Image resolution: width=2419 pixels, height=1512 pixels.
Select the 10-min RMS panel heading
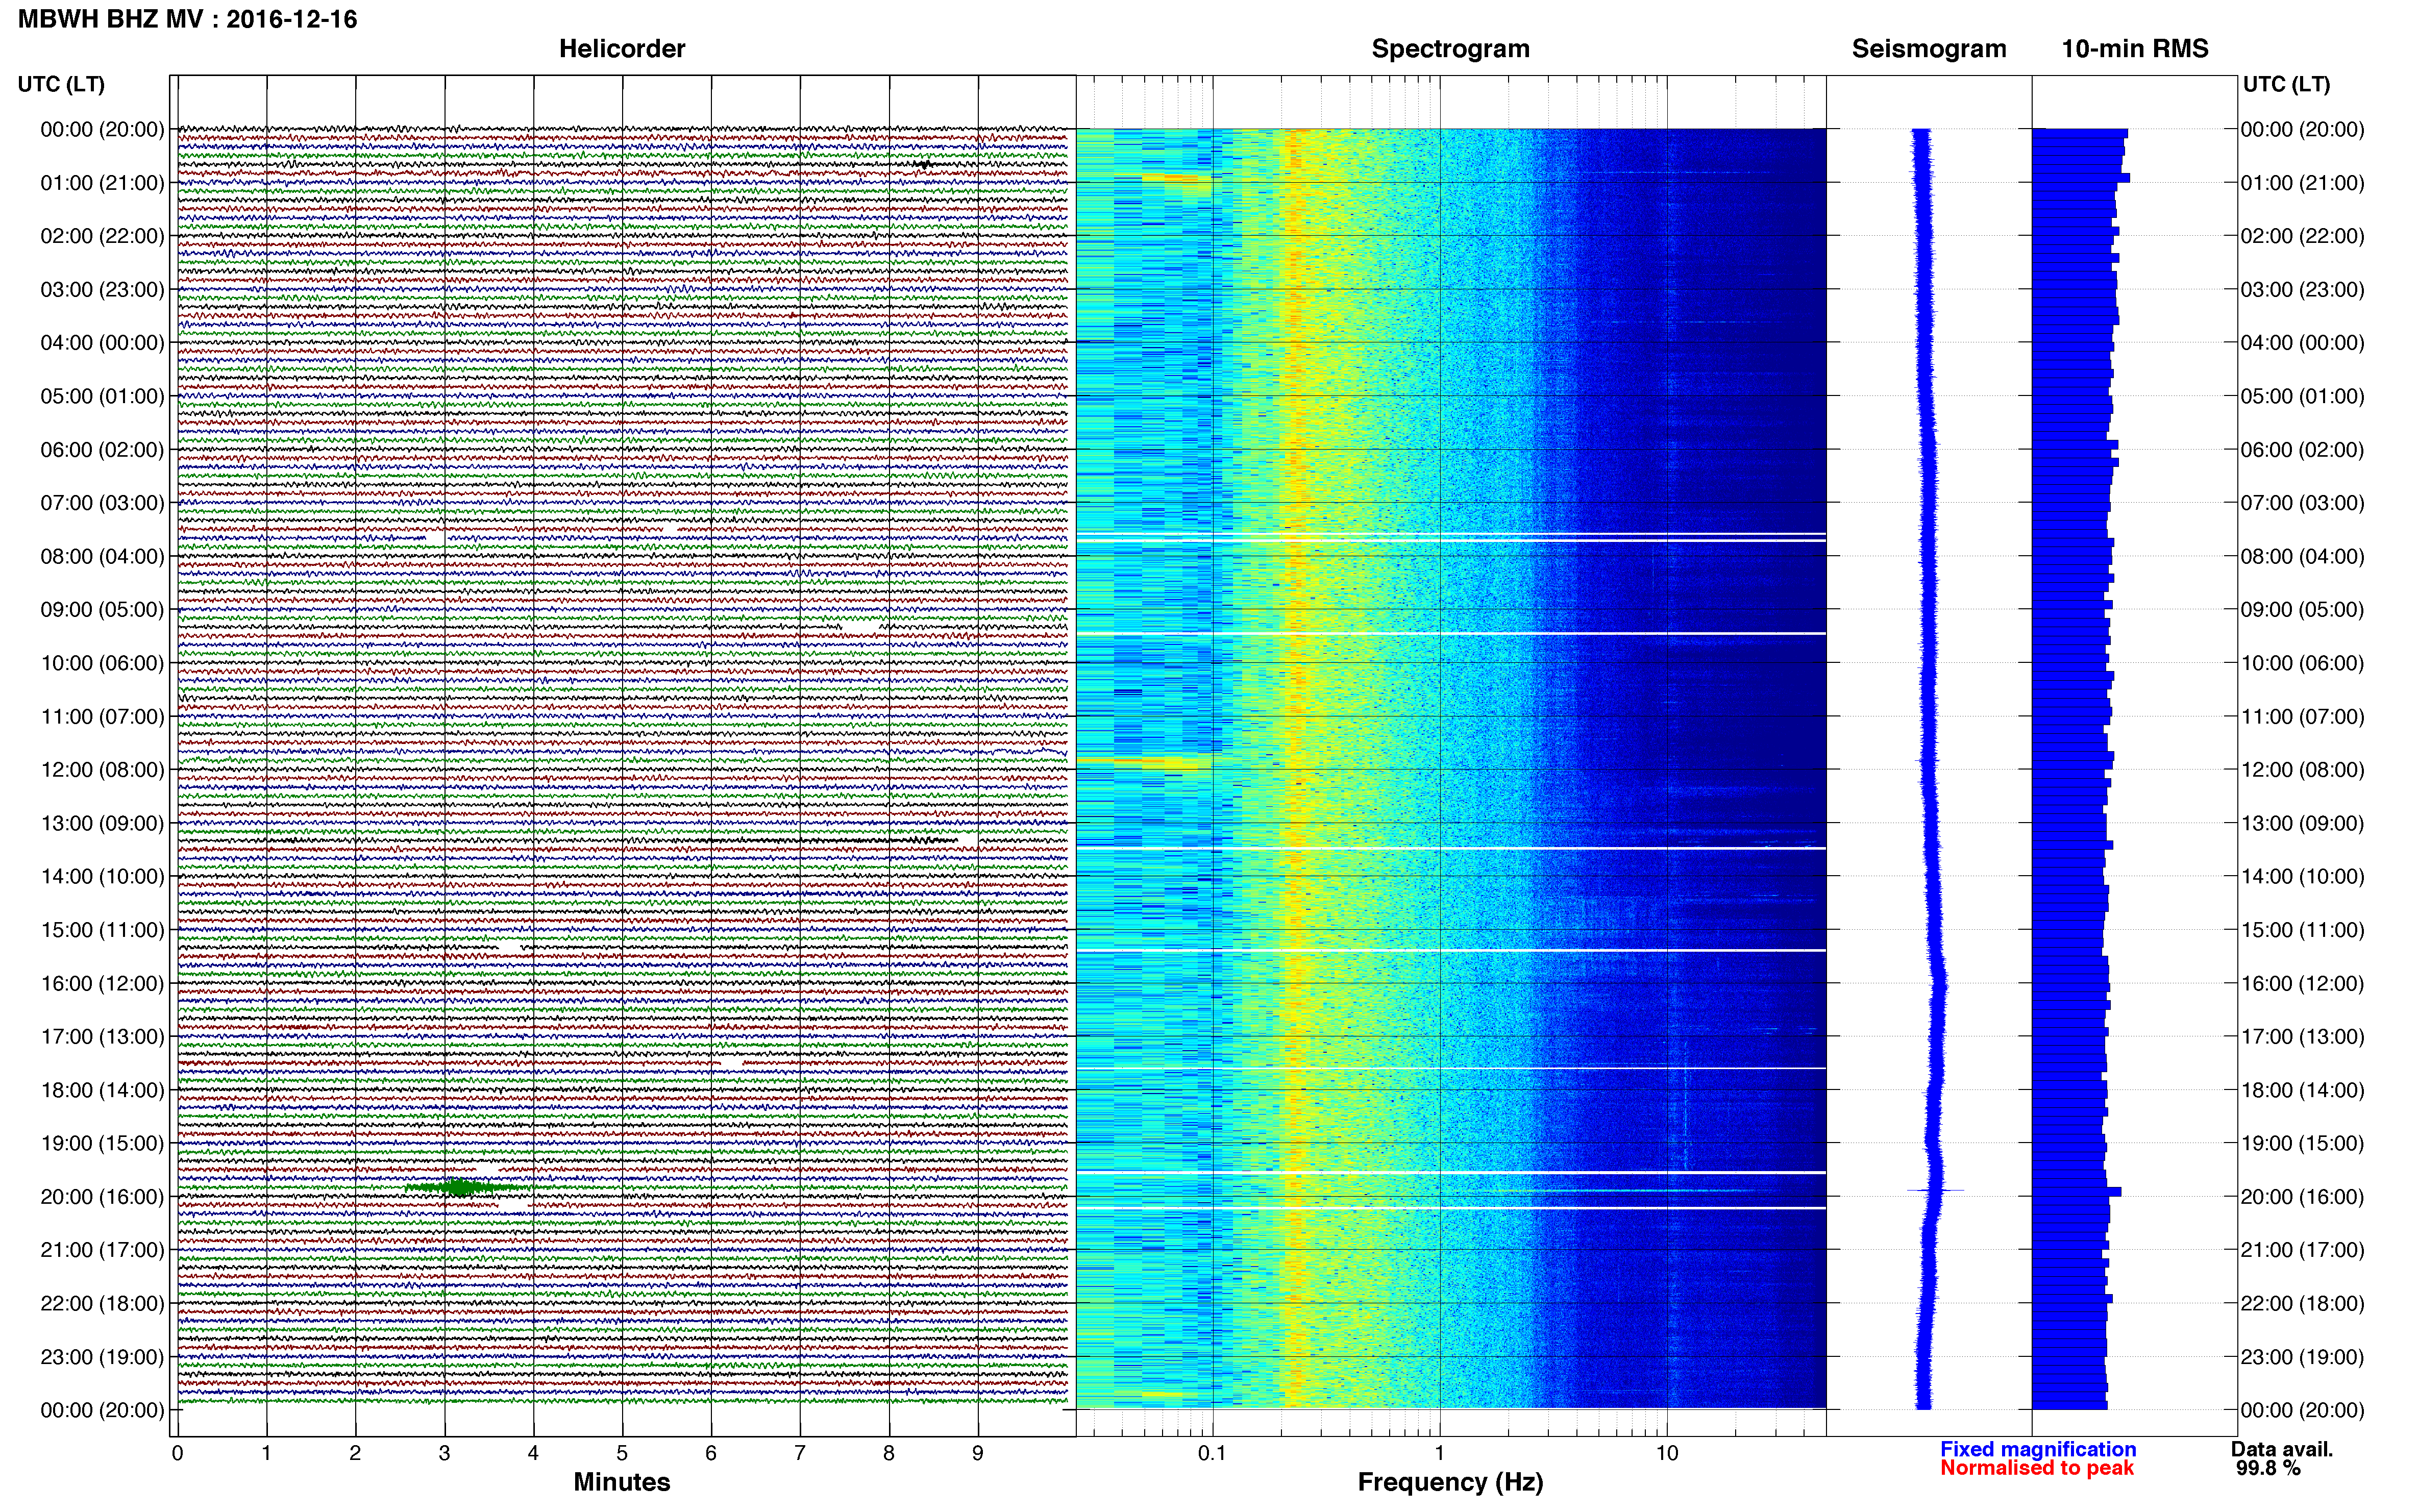(2134, 48)
